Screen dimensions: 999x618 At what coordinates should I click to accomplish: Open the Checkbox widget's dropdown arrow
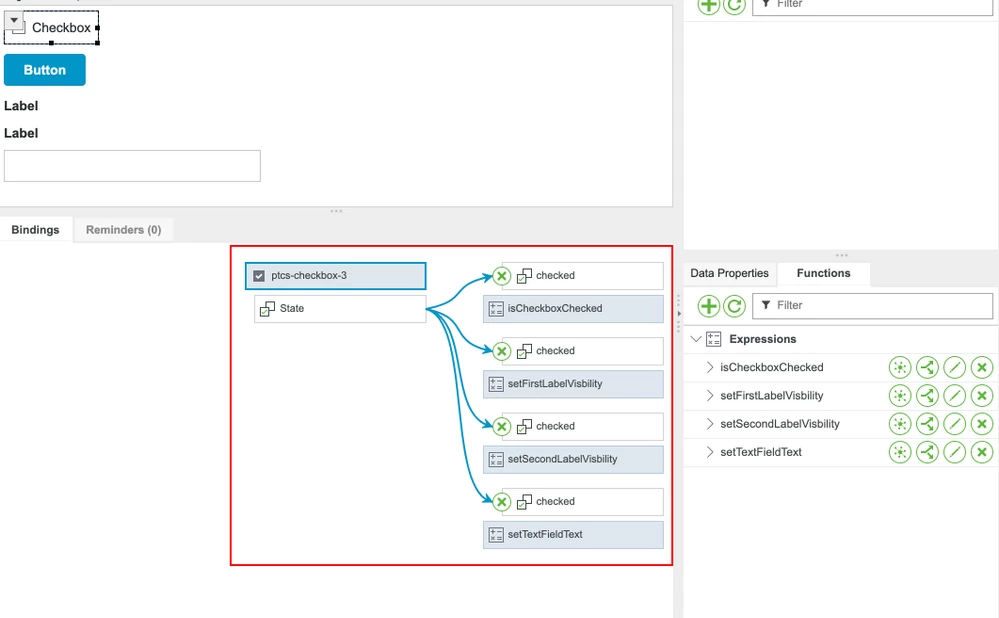point(14,20)
